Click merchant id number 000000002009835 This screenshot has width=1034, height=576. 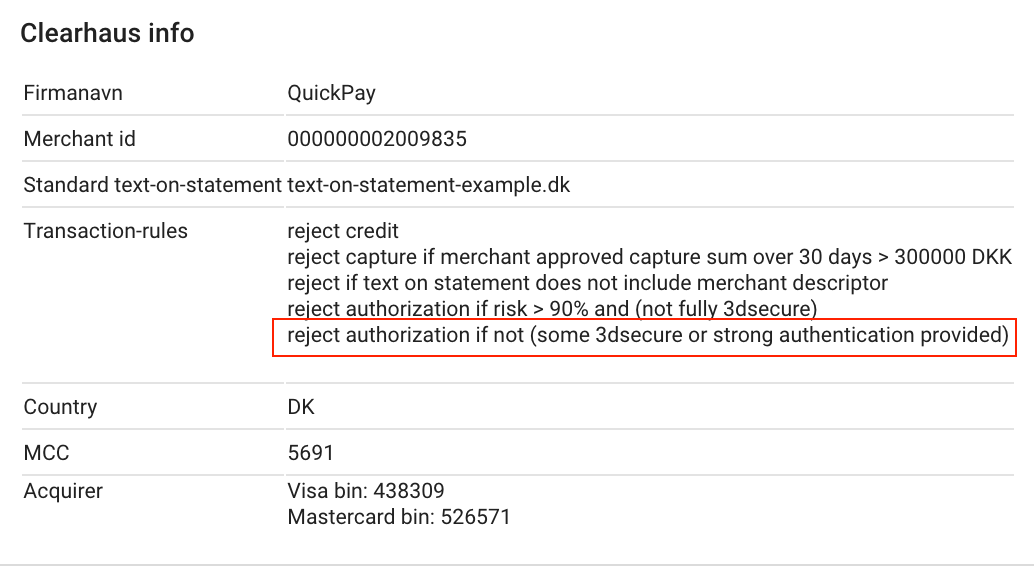pyautogui.click(x=376, y=139)
